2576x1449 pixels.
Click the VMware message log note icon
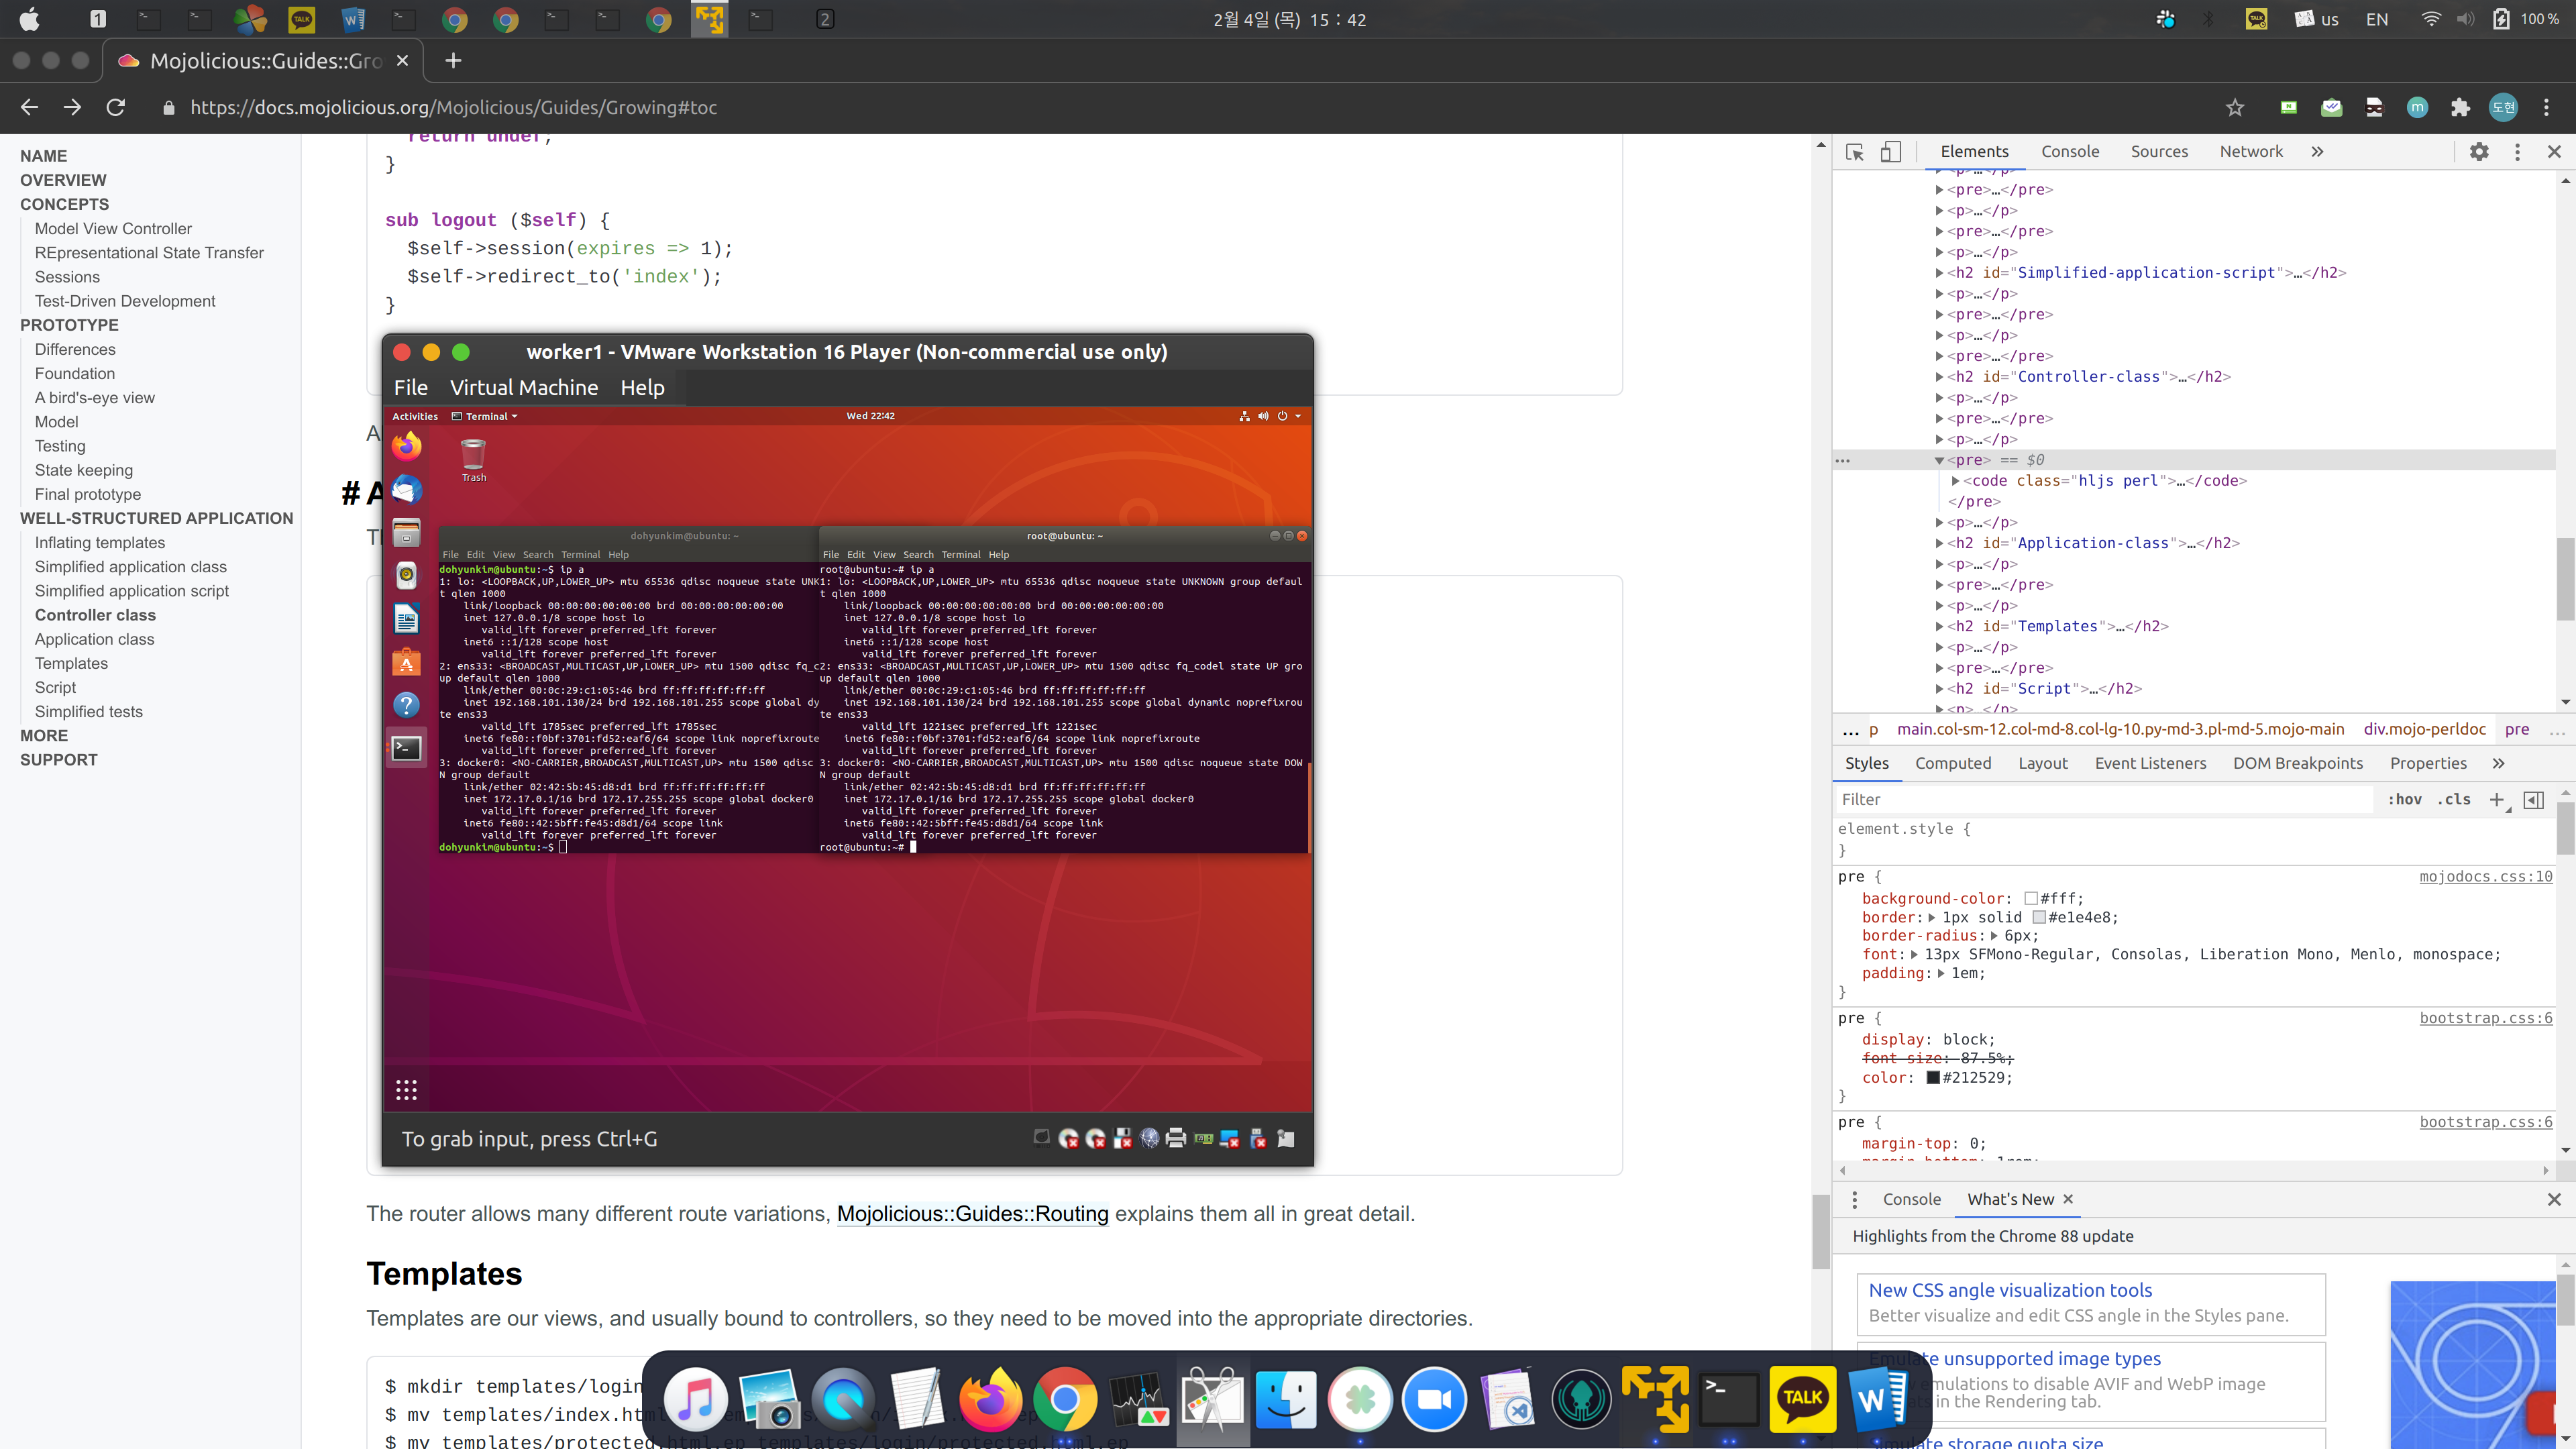pyautogui.click(x=1286, y=1138)
